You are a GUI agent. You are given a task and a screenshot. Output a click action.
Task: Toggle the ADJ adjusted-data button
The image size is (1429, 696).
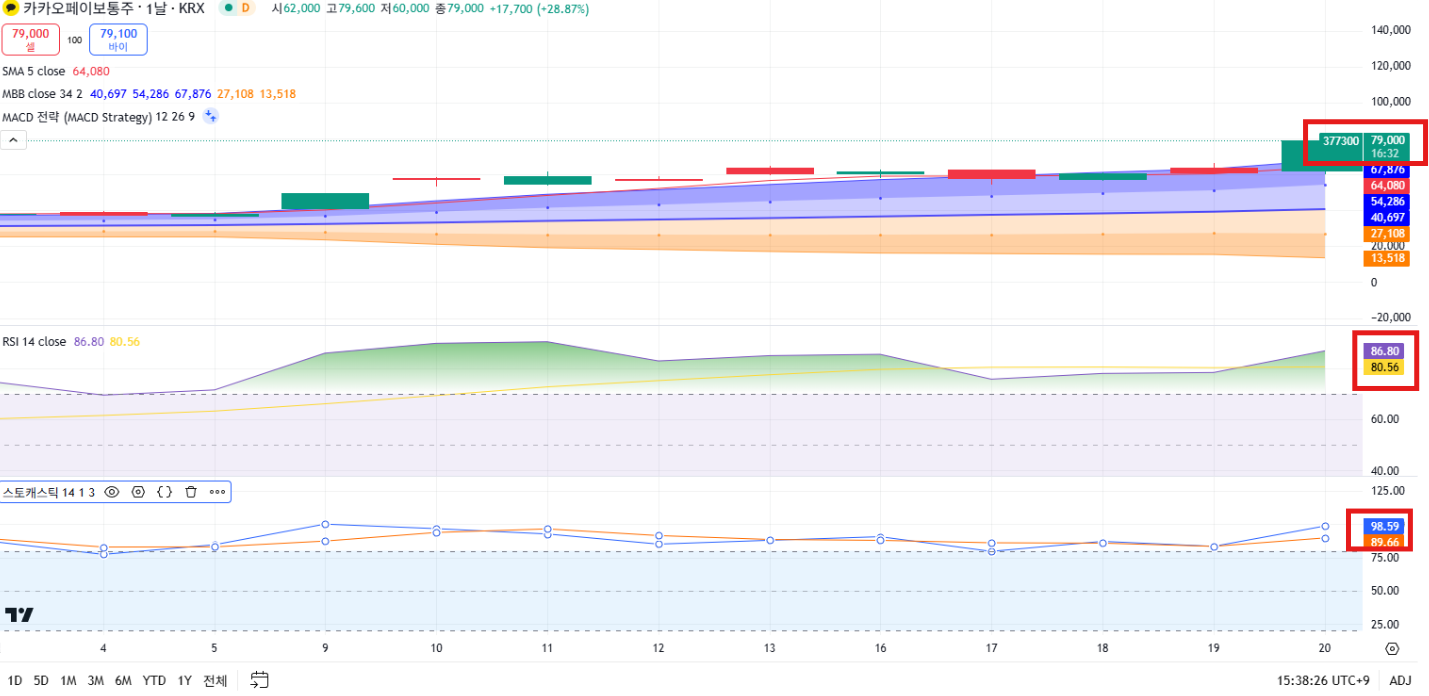[x=1400, y=681]
